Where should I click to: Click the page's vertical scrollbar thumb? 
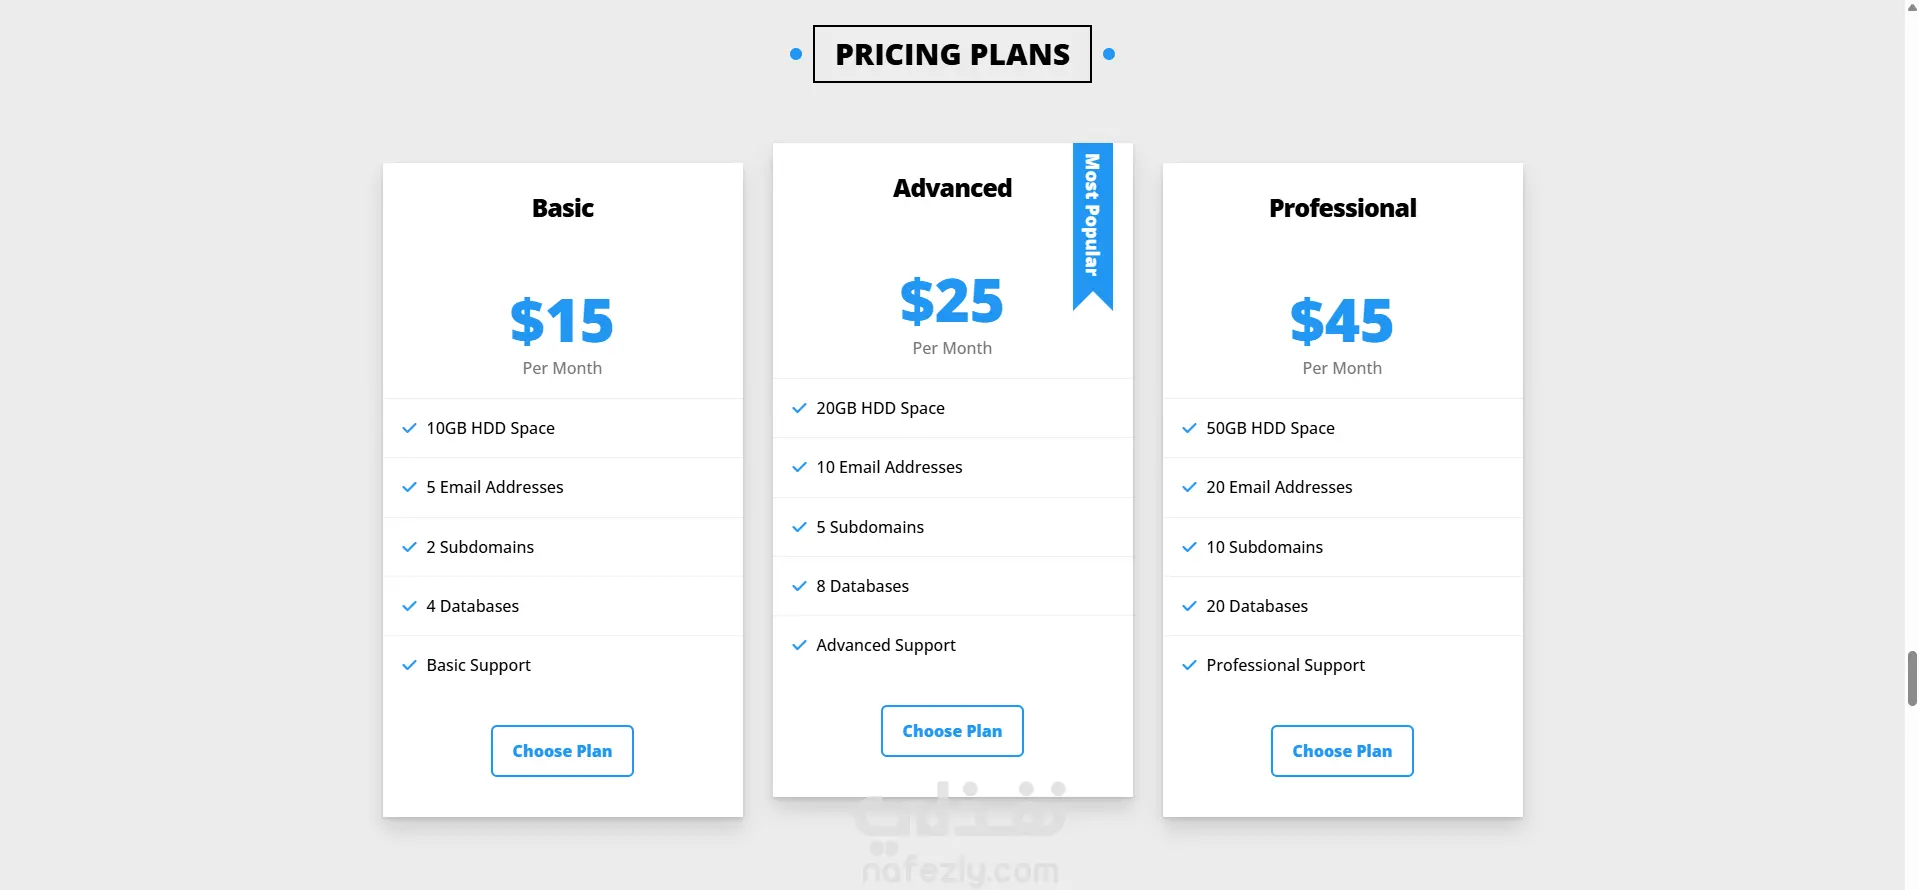point(1912,678)
